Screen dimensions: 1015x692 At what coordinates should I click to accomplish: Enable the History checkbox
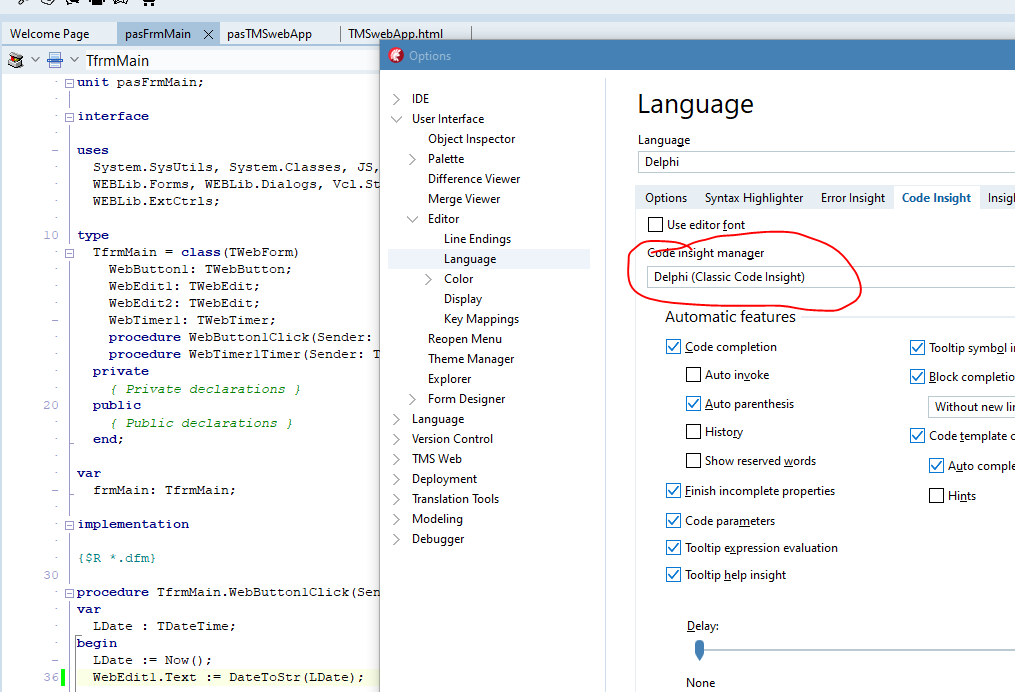693,432
